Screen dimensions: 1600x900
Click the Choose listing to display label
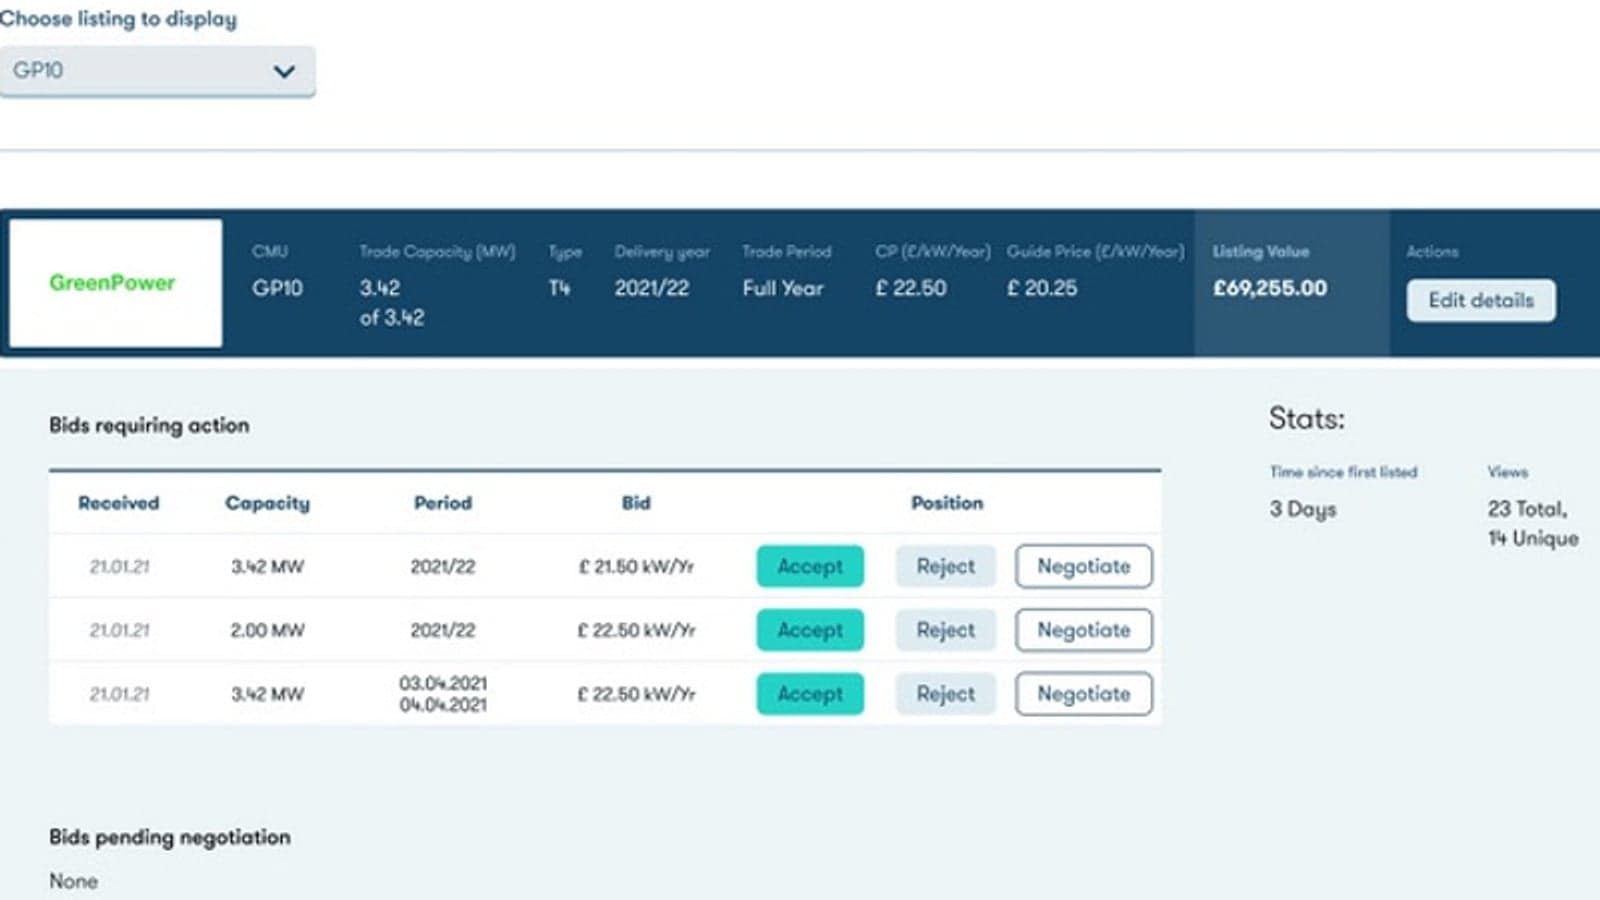[118, 19]
